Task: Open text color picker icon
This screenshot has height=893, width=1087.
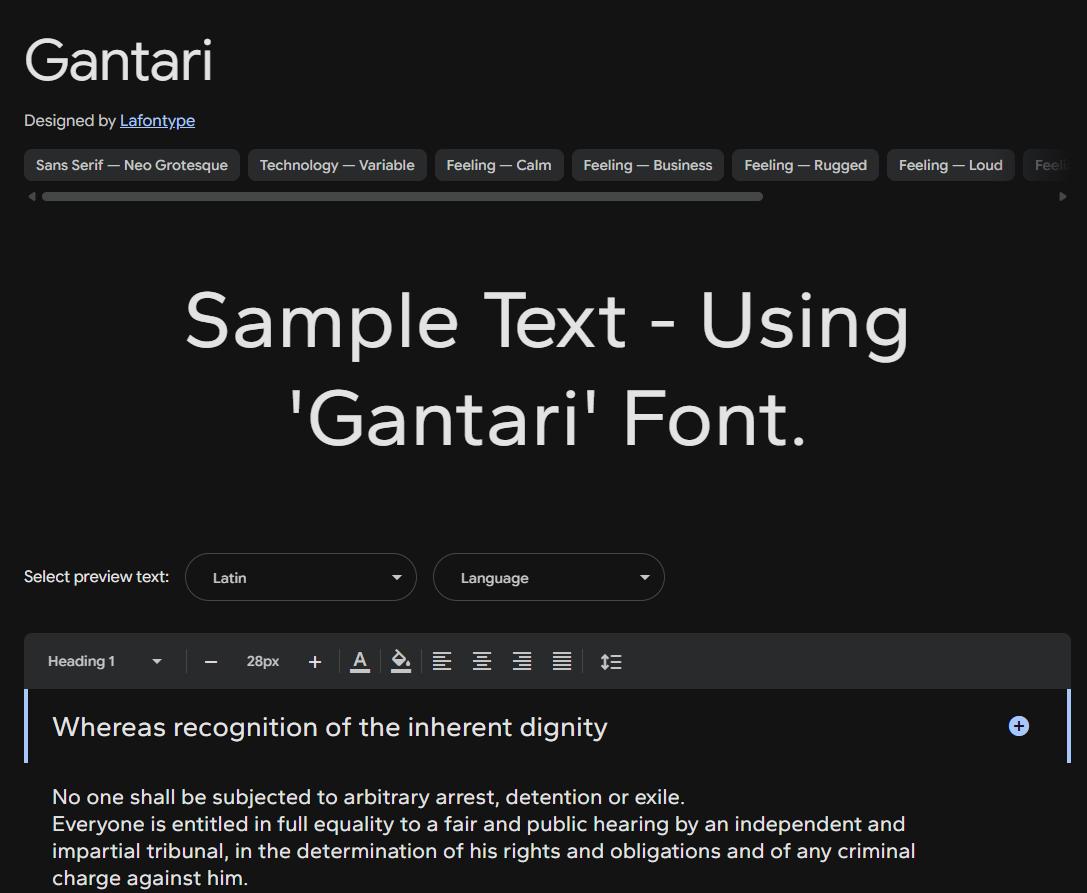Action: tap(360, 661)
